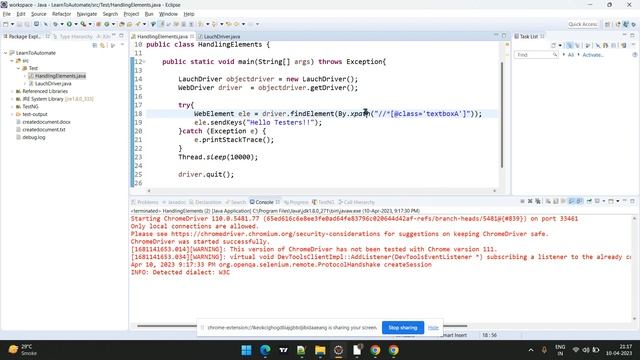Switch to the Call Hierarchy tab
Image resolution: width=640 pixels, height=360 pixels.
coord(356,202)
